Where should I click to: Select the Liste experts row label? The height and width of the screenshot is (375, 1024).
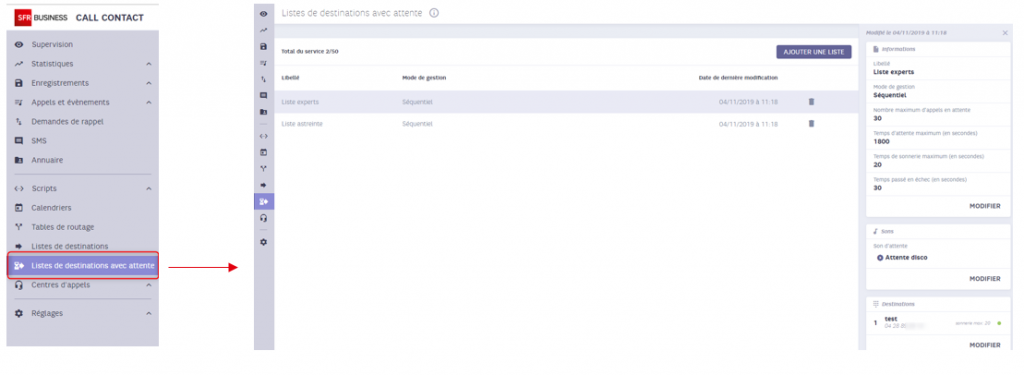point(300,102)
